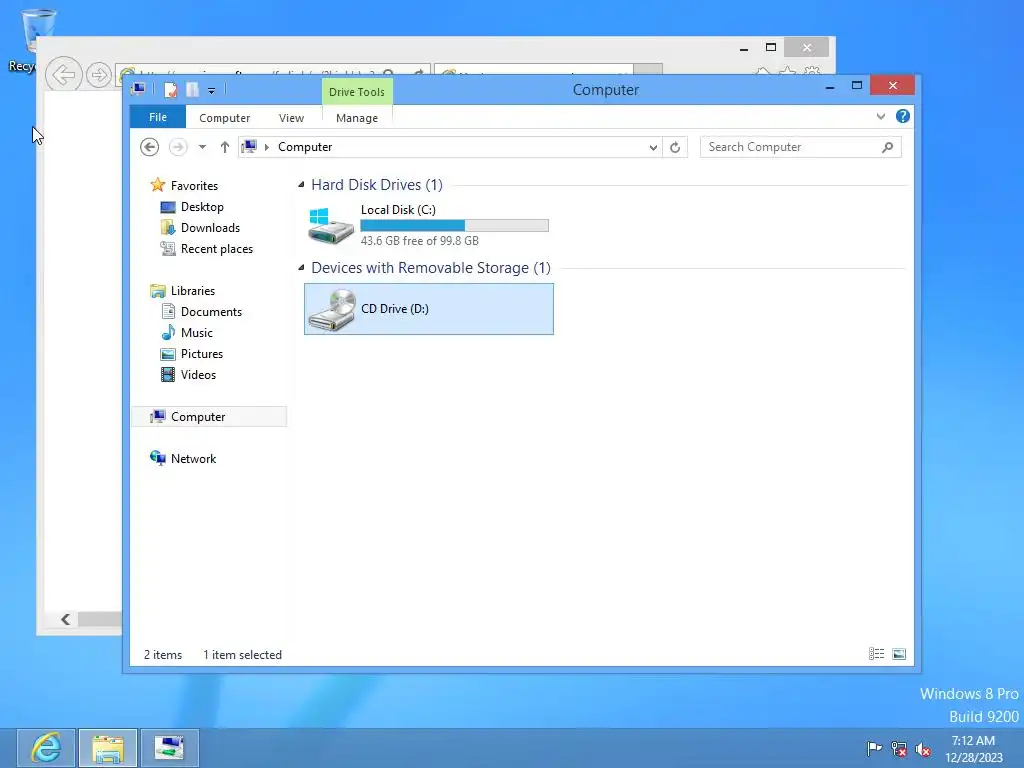Click the Back arrow in Explorer
The height and width of the screenshot is (768, 1024).
pyautogui.click(x=149, y=147)
